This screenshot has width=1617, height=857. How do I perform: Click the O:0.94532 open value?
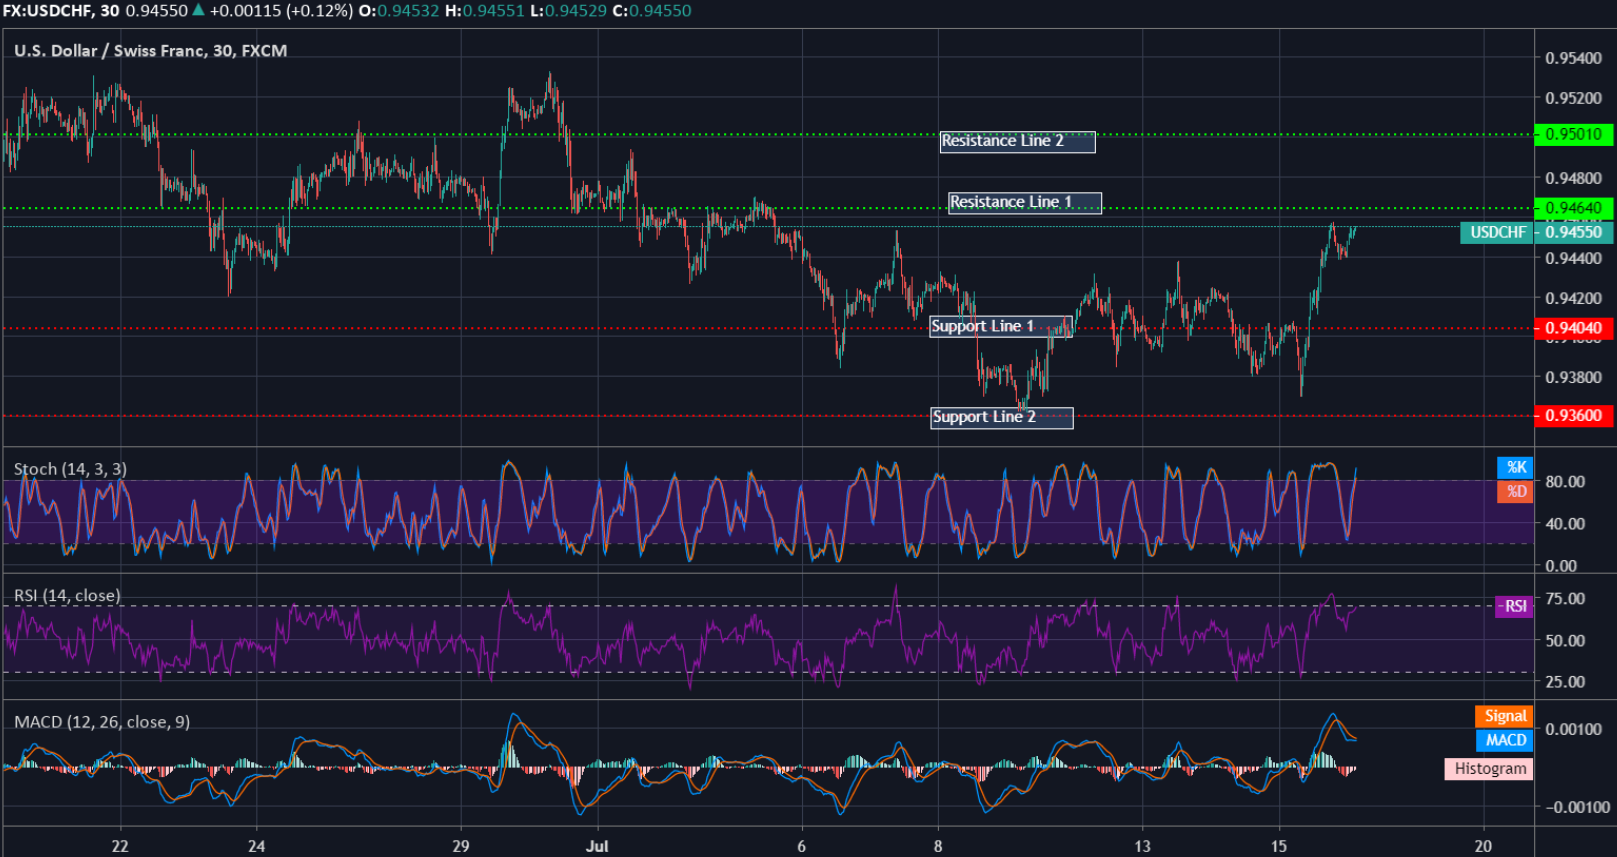pyautogui.click(x=398, y=11)
